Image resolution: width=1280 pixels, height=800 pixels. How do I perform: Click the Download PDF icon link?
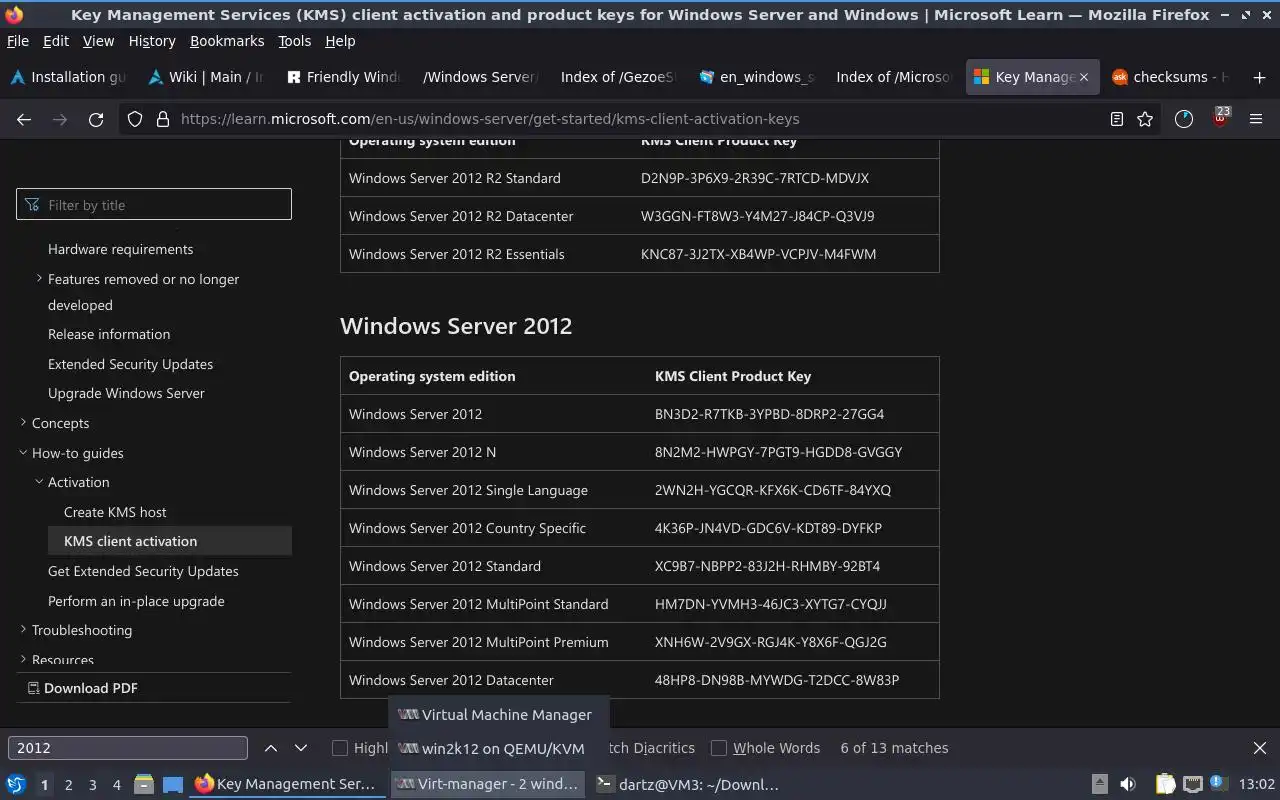[x=82, y=688]
